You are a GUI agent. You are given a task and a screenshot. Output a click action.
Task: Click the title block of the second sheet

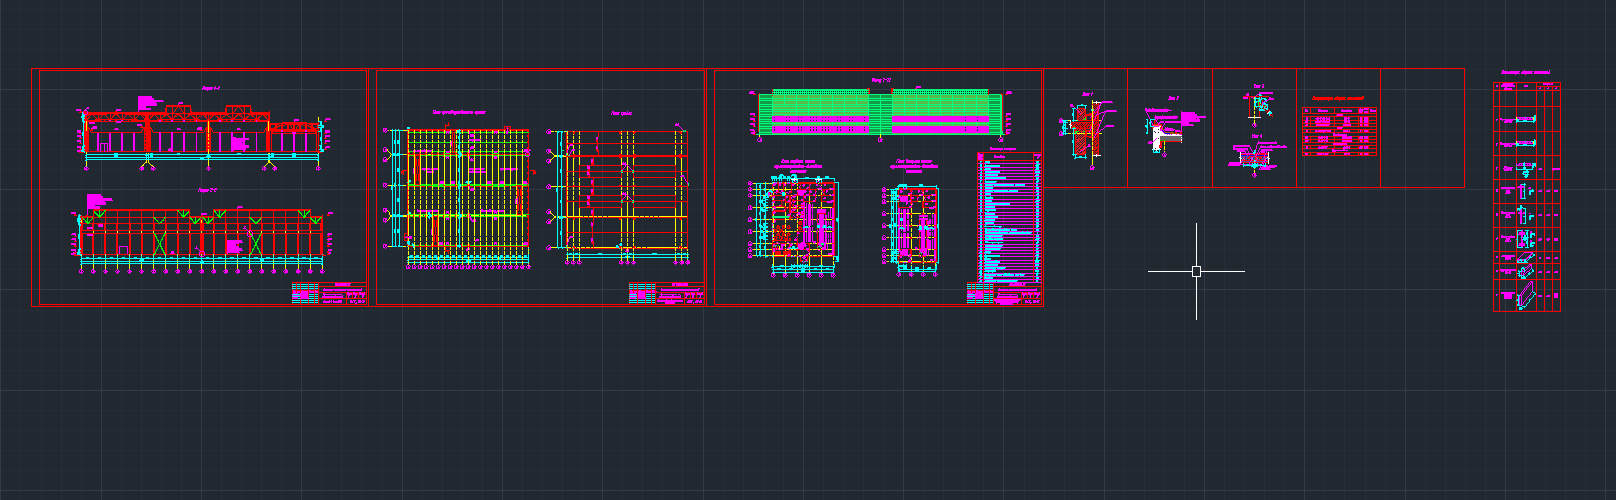tap(666, 293)
